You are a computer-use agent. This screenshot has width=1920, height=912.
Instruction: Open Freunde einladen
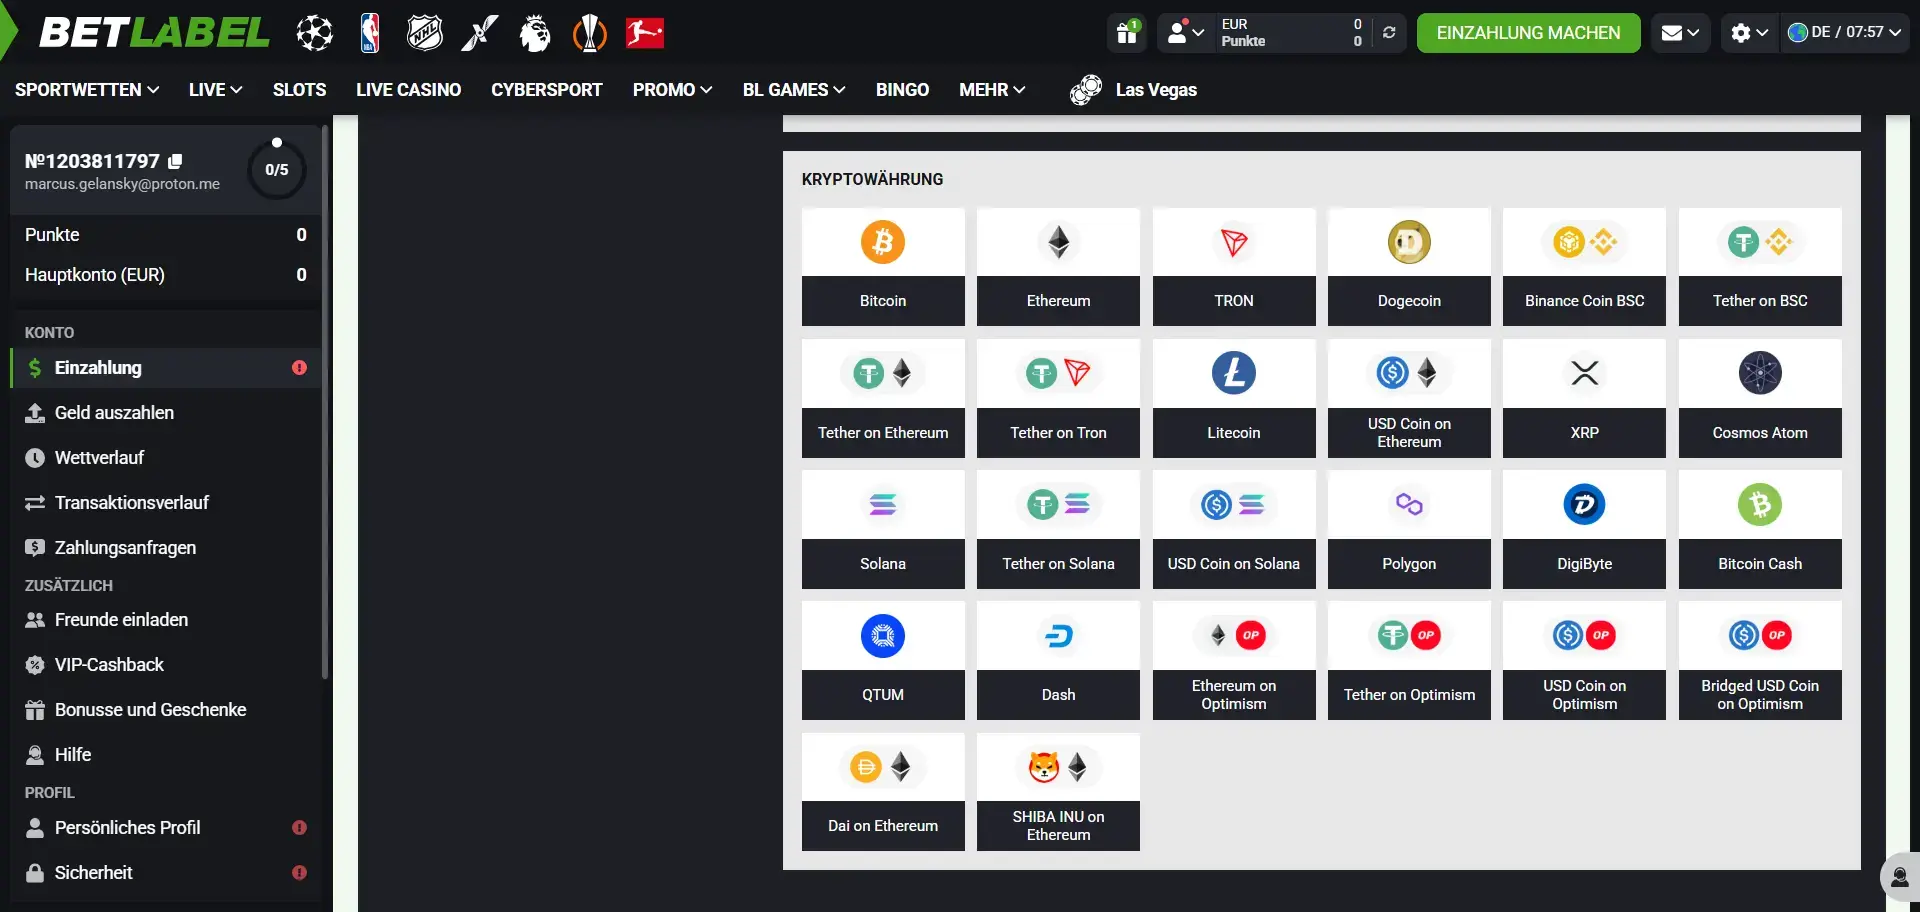[x=165, y=620]
